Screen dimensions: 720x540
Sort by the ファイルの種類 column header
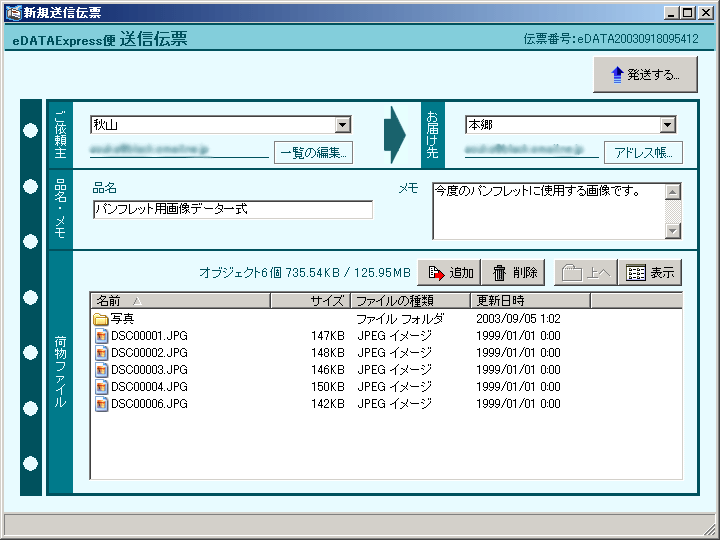(411, 301)
